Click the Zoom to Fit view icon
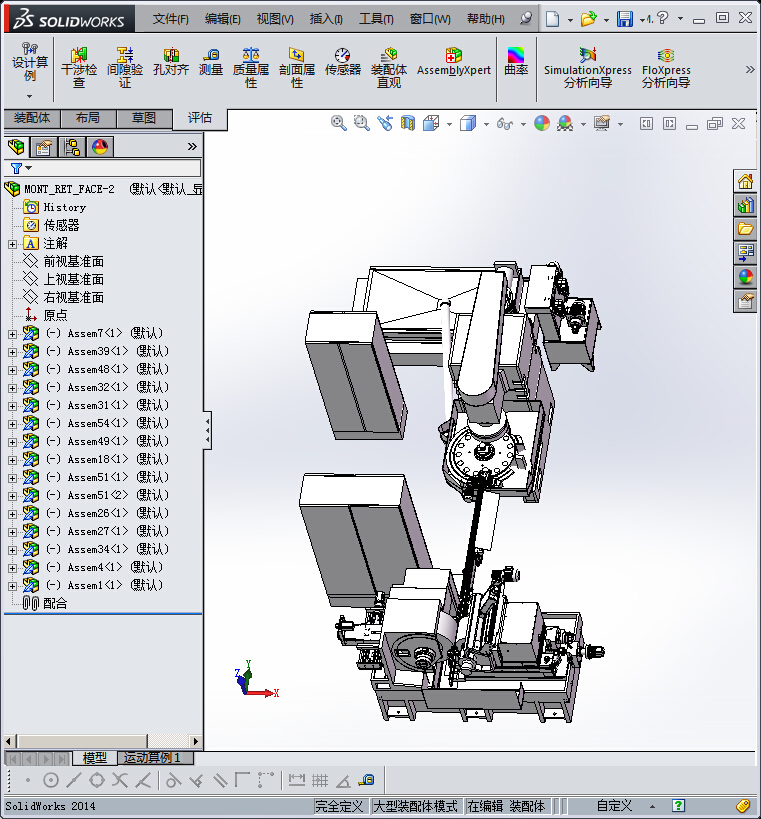The image size is (761, 819). pyautogui.click(x=339, y=123)
